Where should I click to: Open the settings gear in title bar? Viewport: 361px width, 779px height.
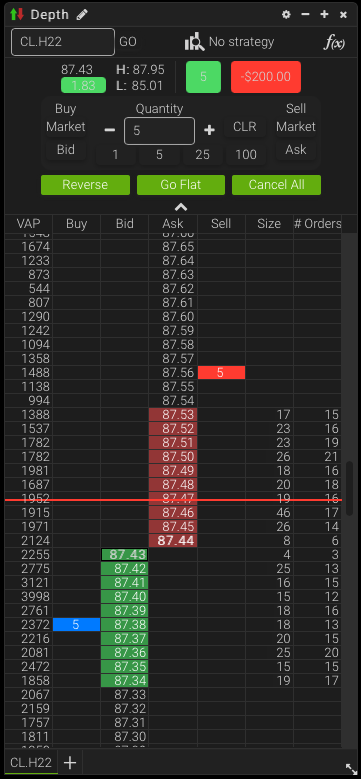[286, 14]
